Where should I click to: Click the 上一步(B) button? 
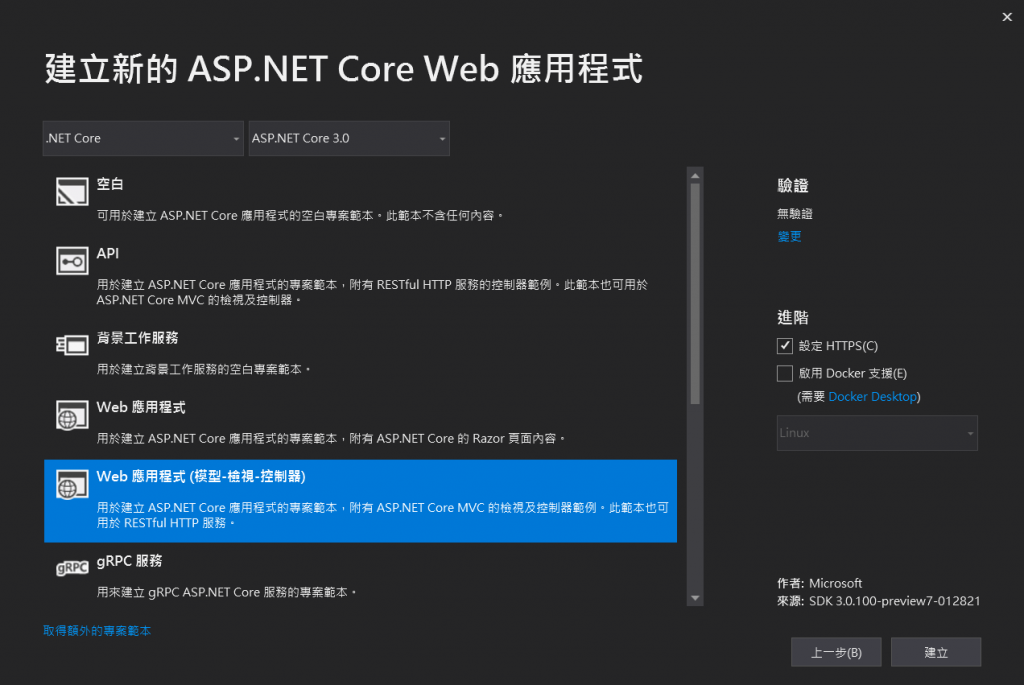[836, 652]
